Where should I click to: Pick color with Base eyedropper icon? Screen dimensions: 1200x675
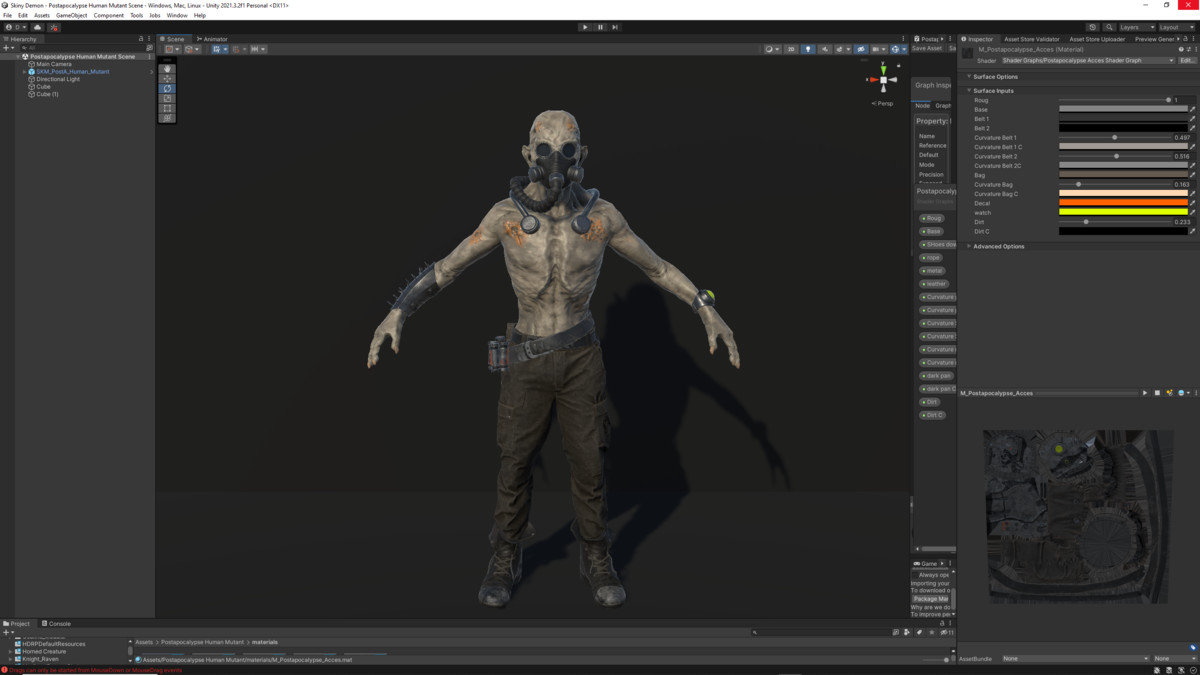[x=1192, y=109]
